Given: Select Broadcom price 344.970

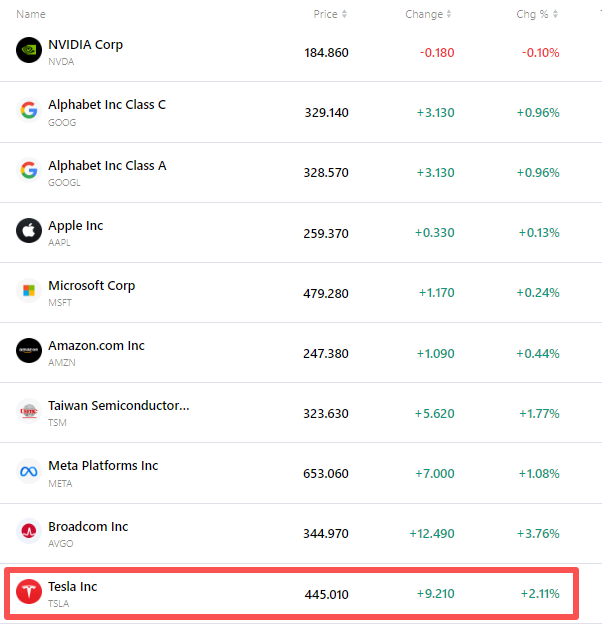Looking at the screenshot, I should 326,534.
